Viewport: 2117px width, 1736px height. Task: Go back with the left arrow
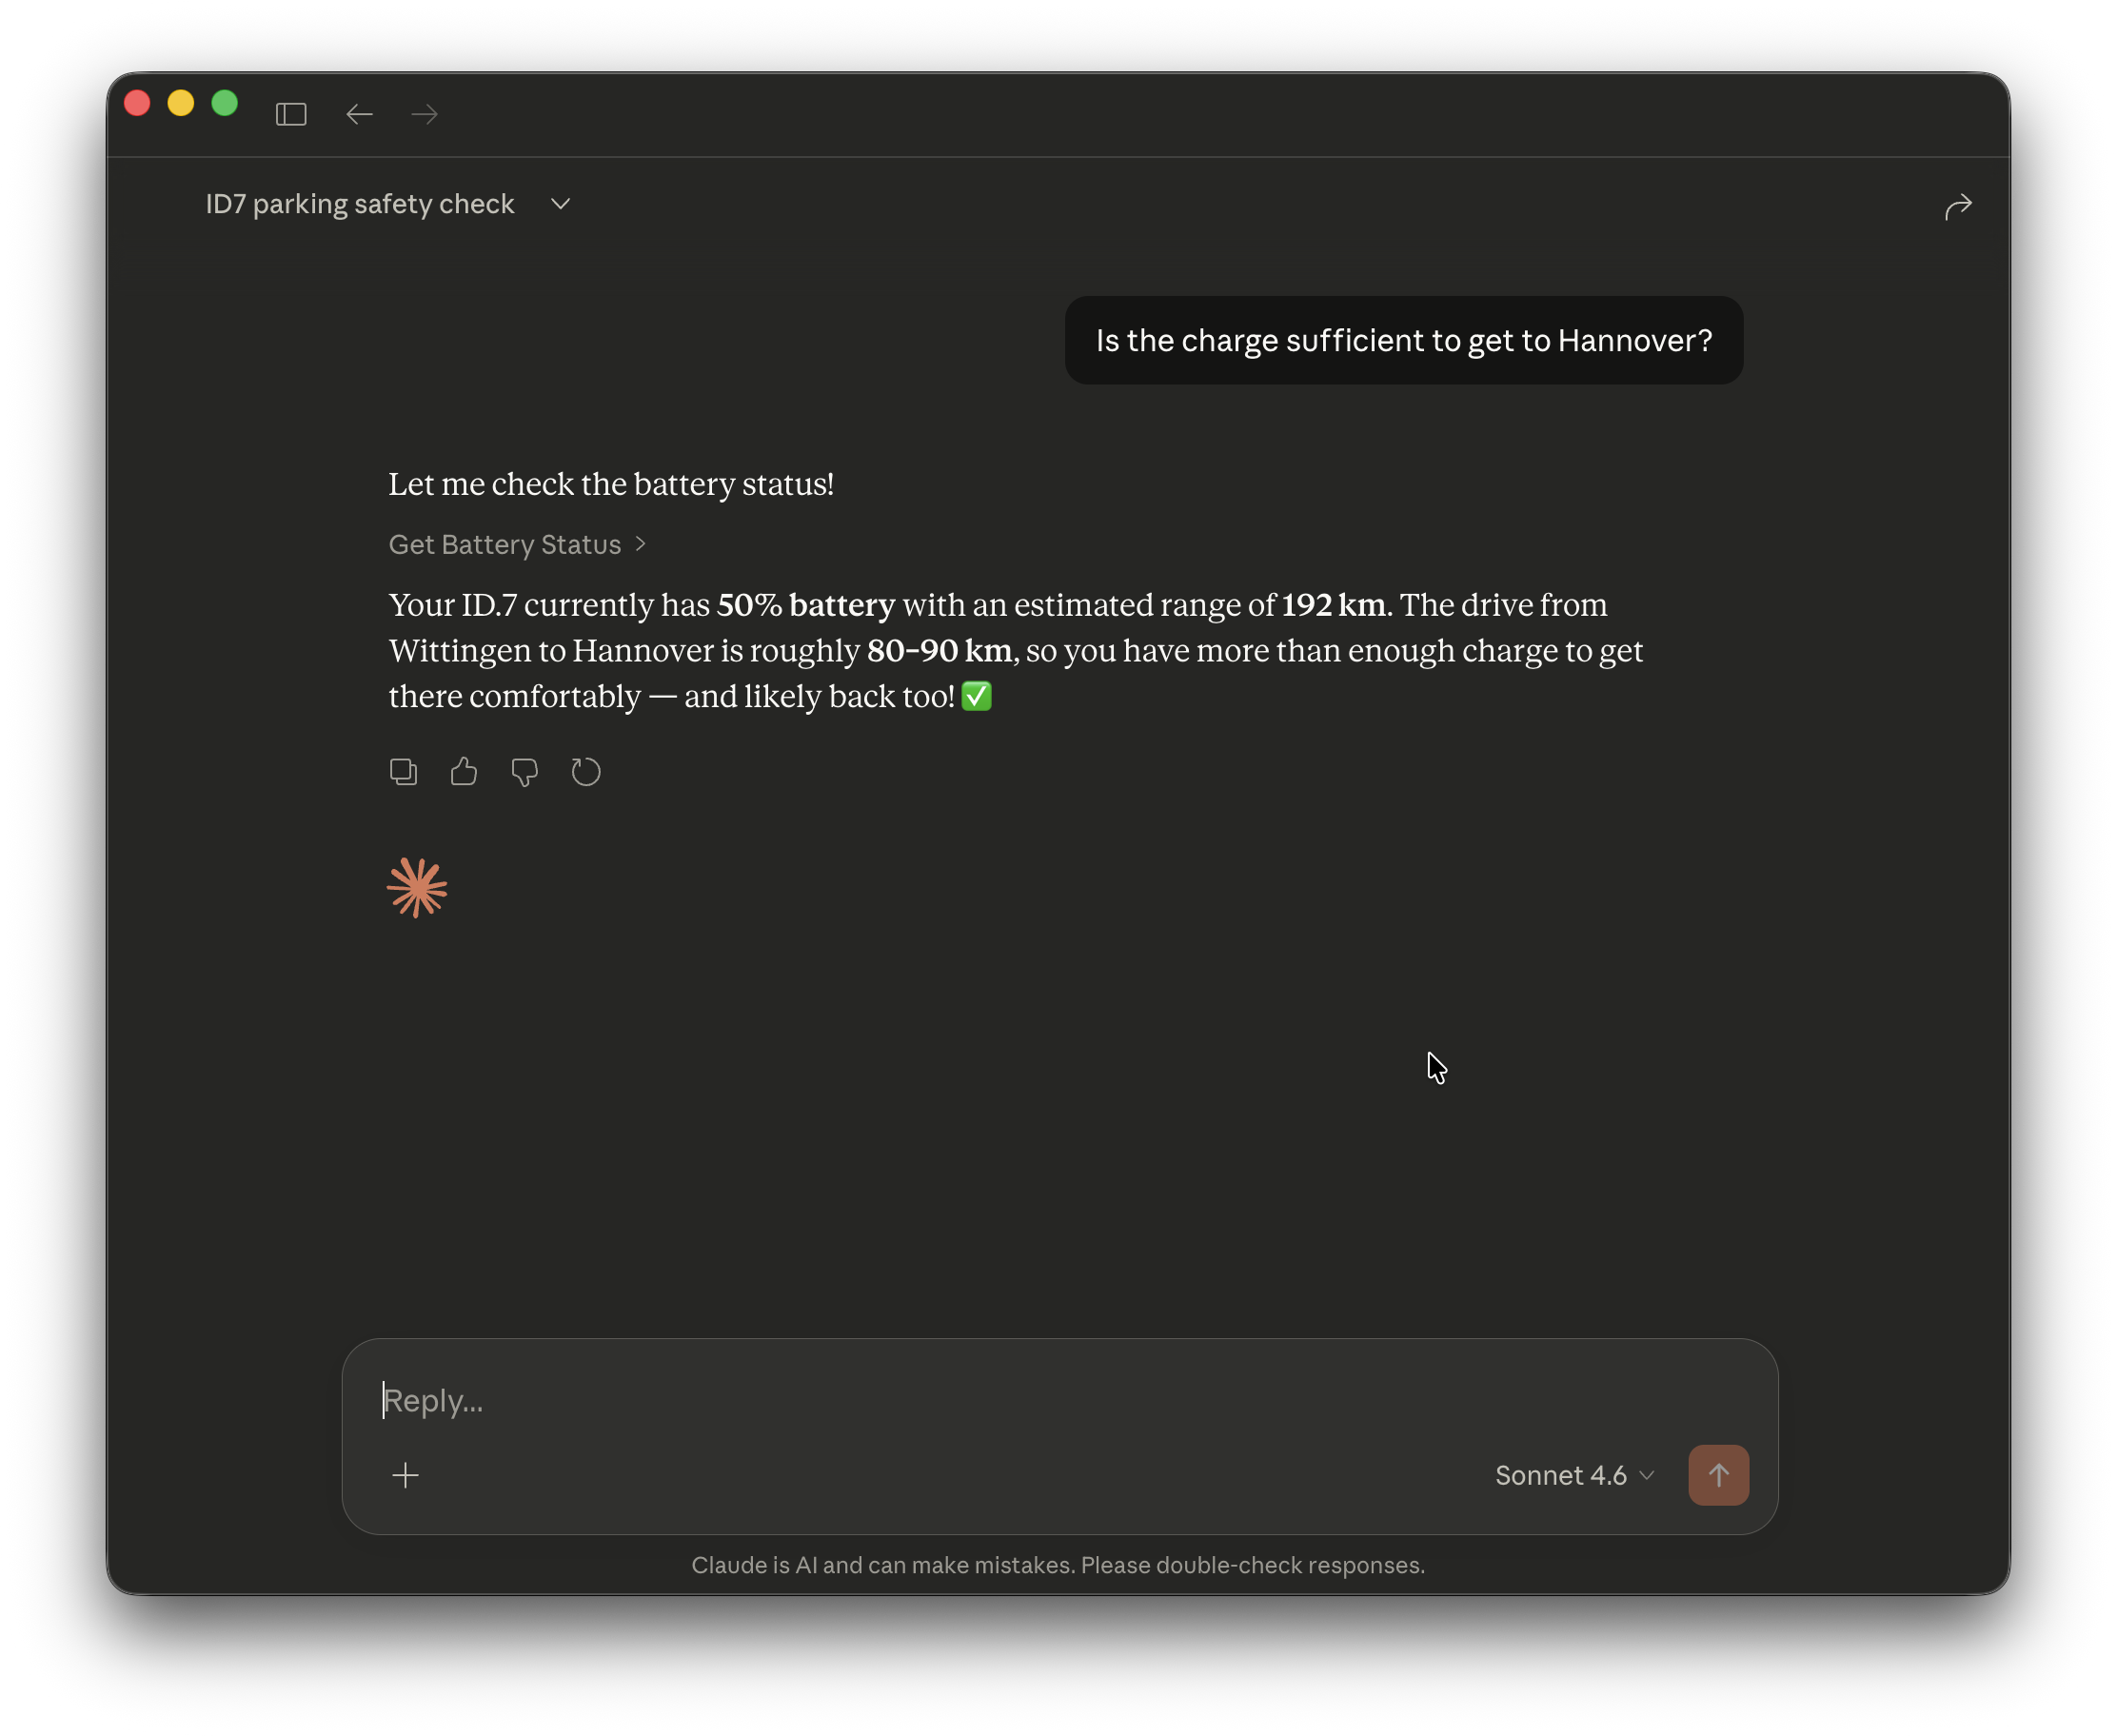tap(359, 114)
